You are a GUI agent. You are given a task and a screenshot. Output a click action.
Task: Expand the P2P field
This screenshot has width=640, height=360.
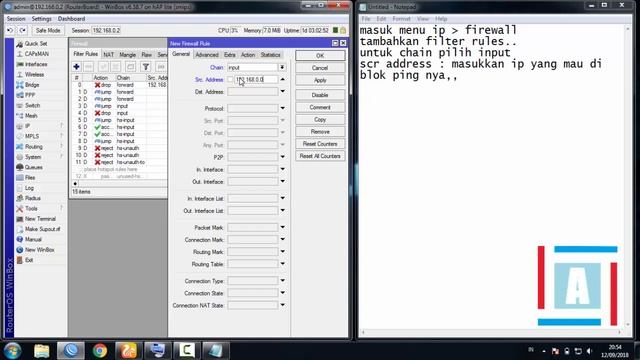[282, 157]
